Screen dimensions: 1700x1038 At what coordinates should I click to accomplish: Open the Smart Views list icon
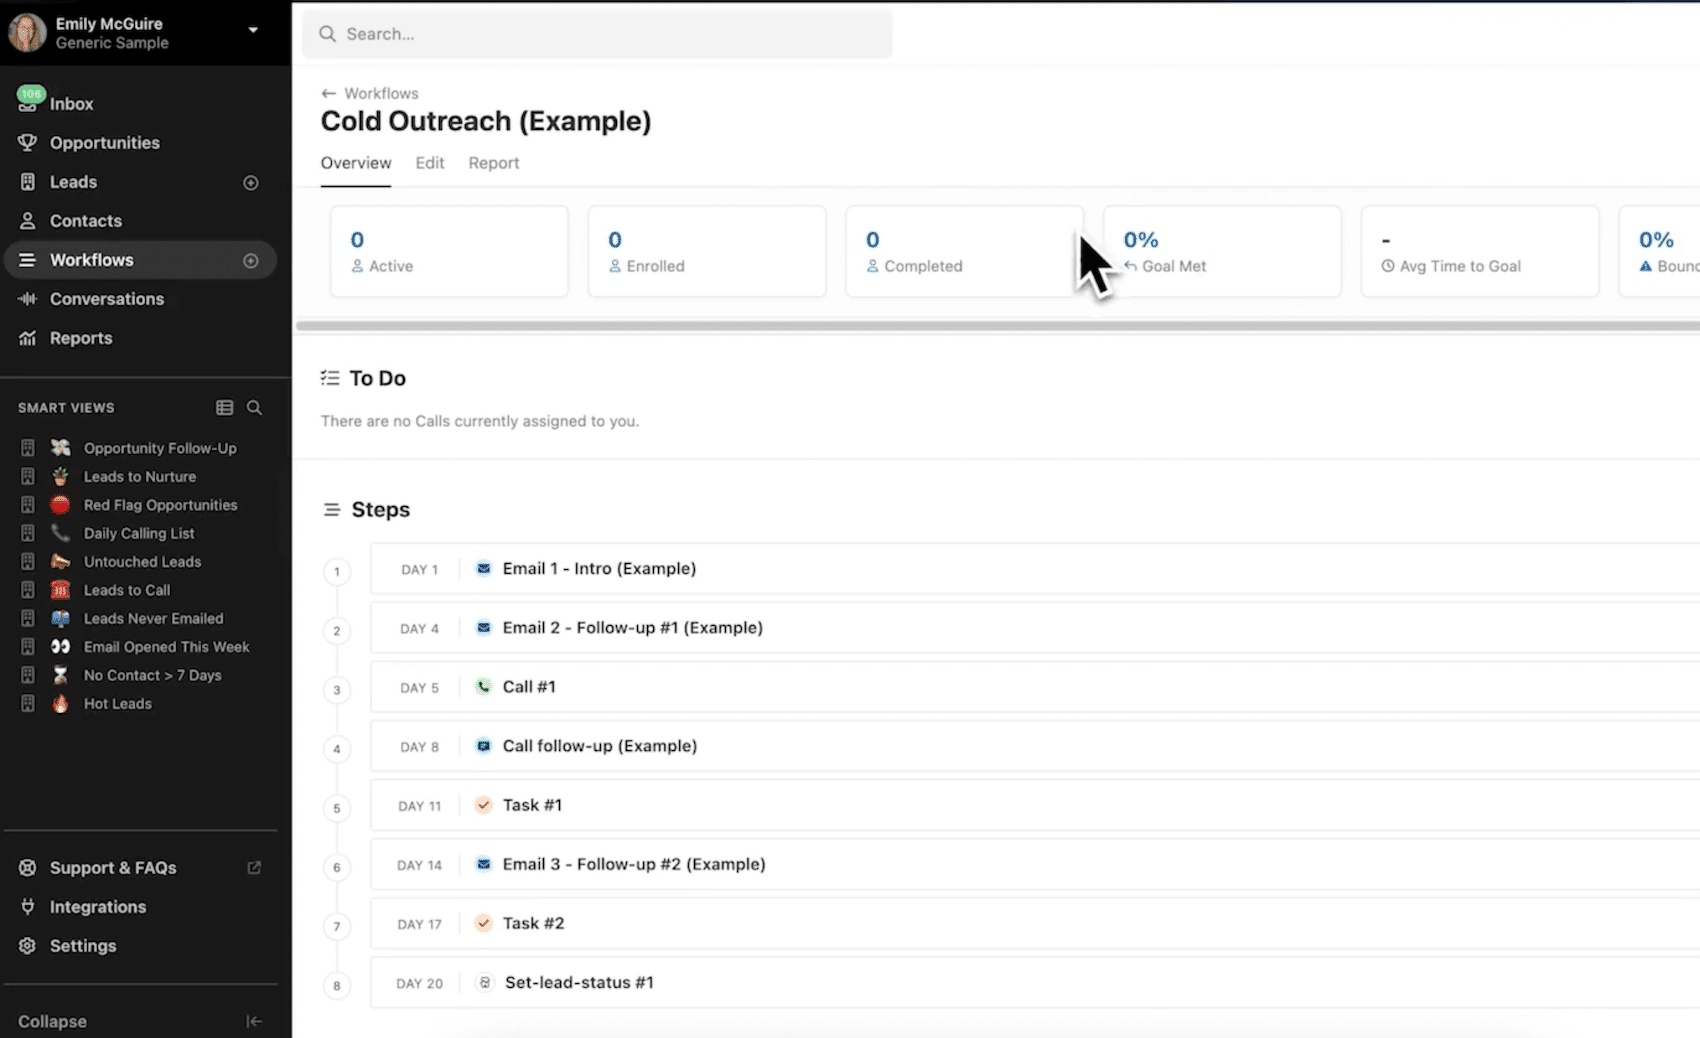coord(225,408)
